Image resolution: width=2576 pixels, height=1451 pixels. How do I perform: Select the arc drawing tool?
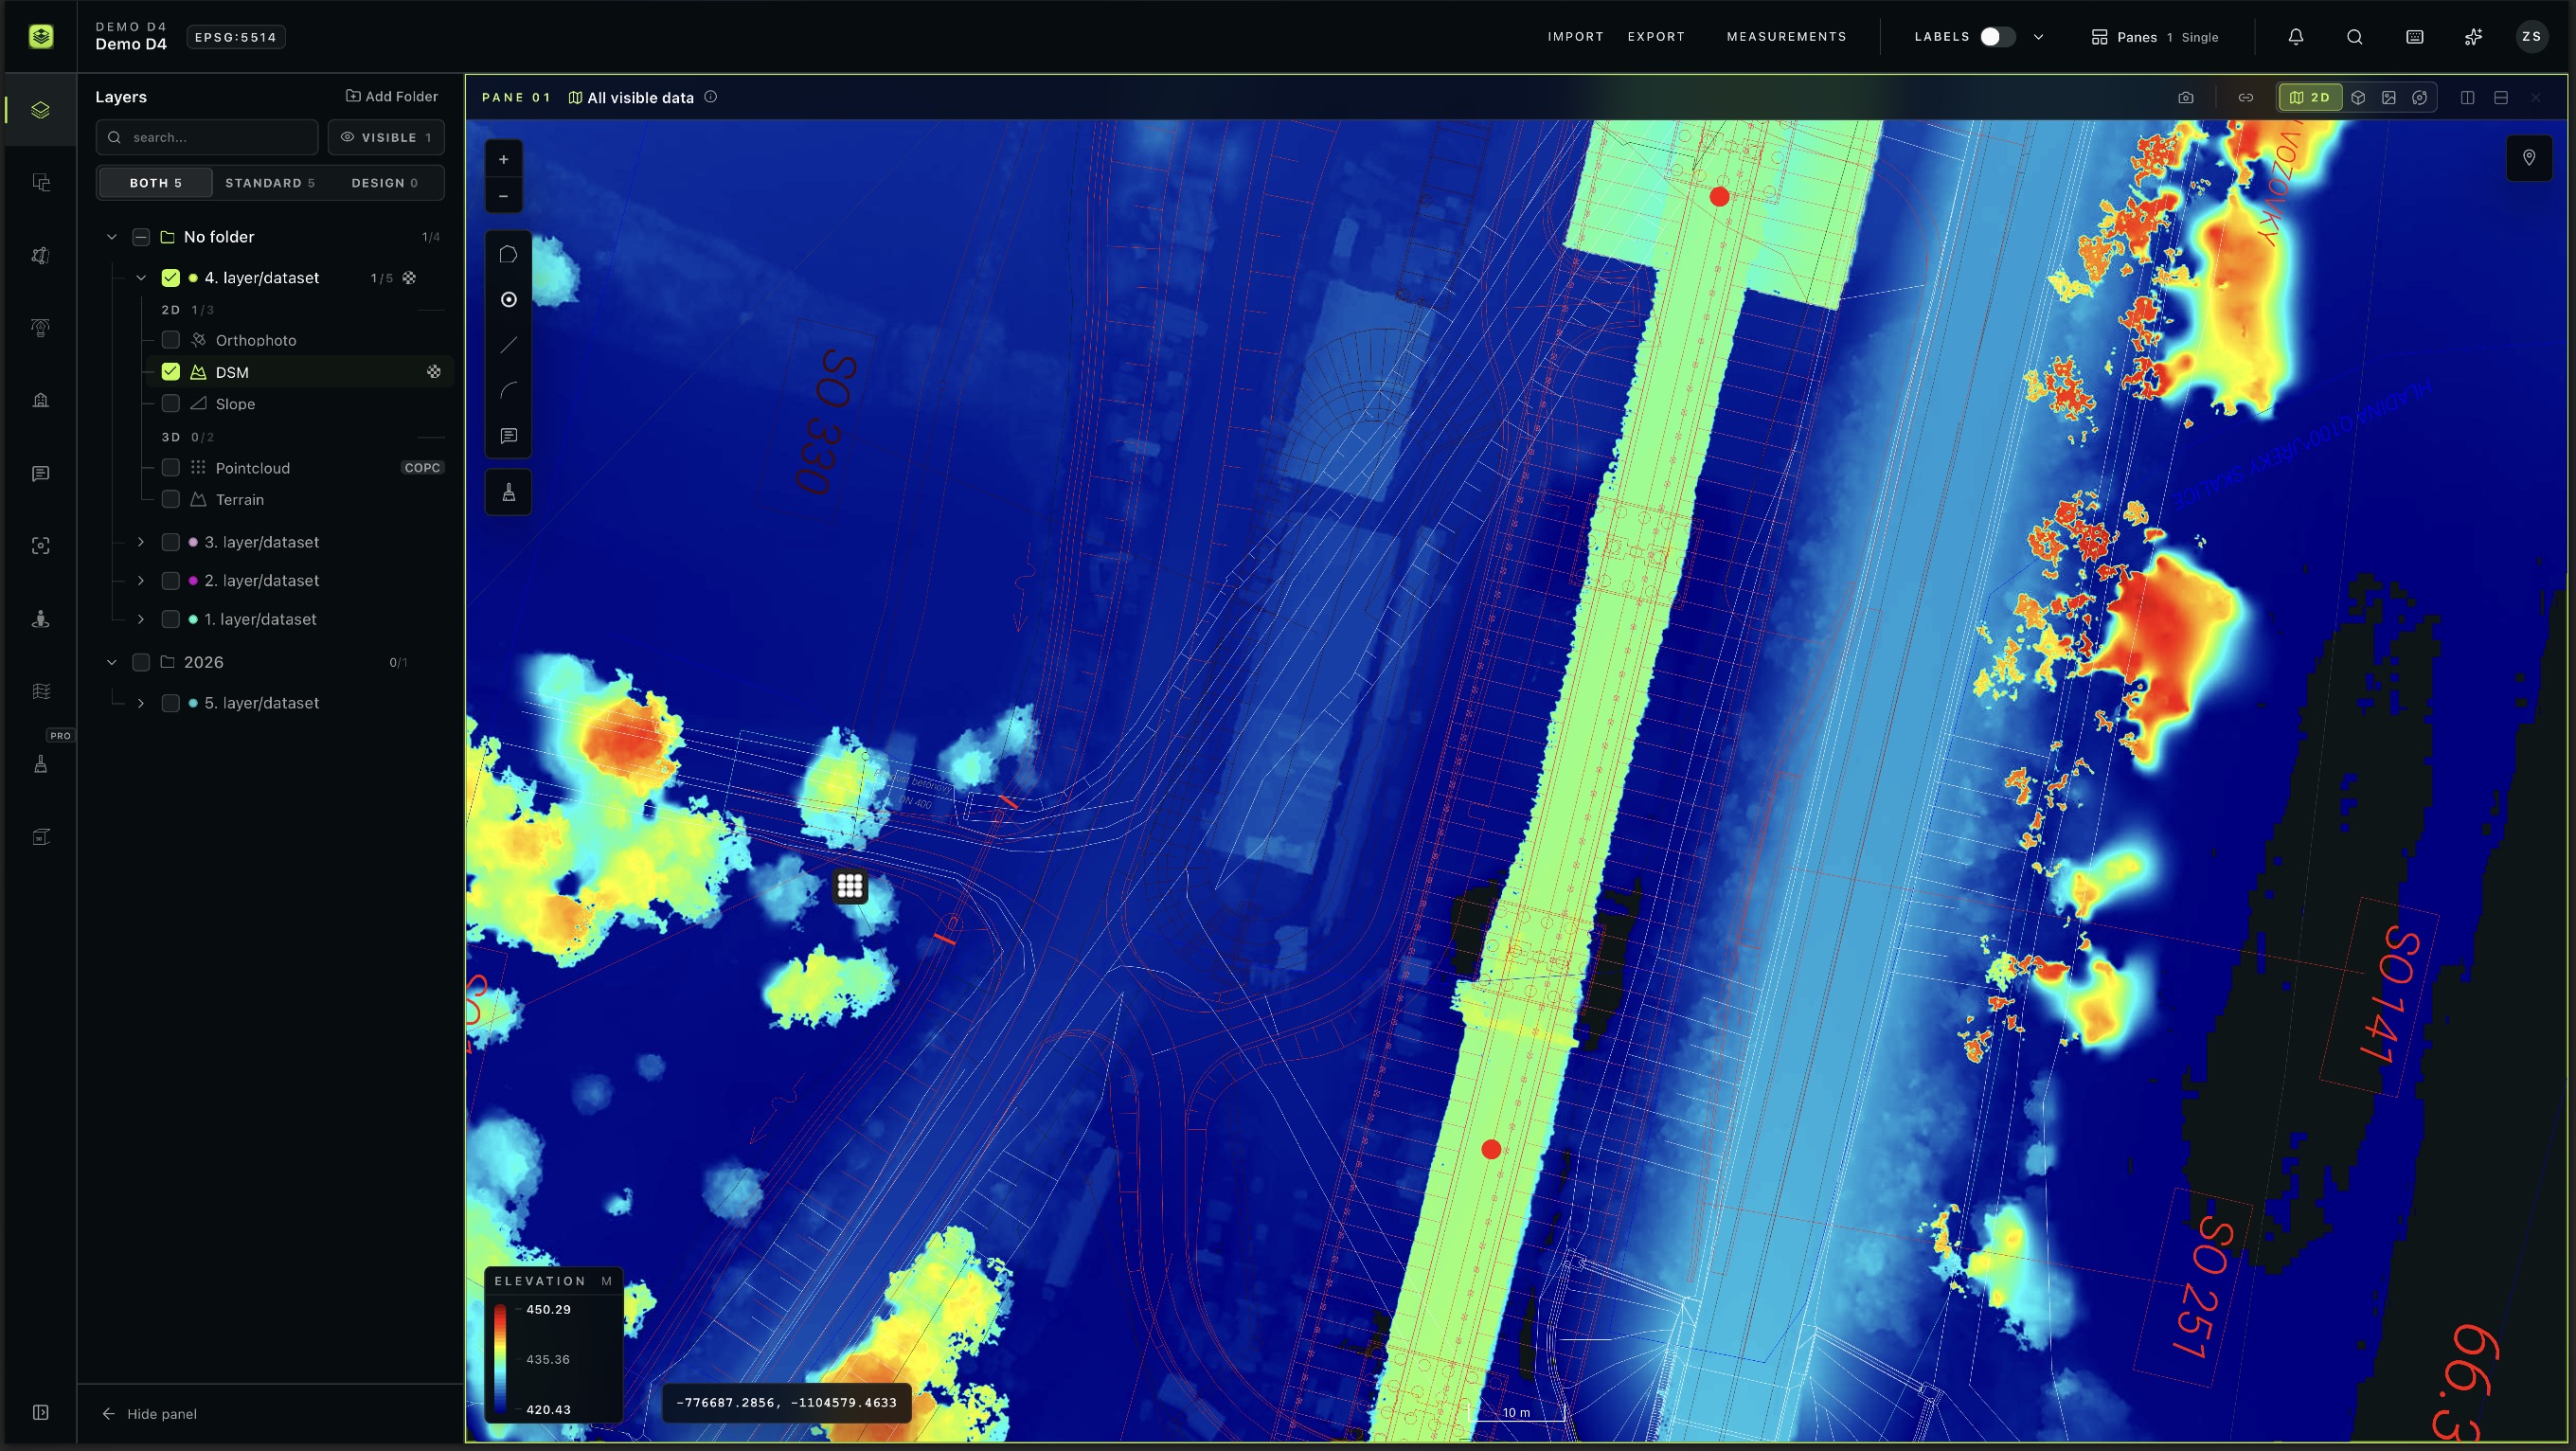click(x=508, y=390)
